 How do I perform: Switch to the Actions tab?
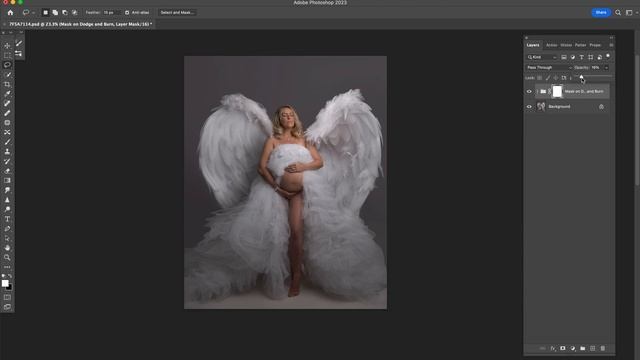(551, 45)
